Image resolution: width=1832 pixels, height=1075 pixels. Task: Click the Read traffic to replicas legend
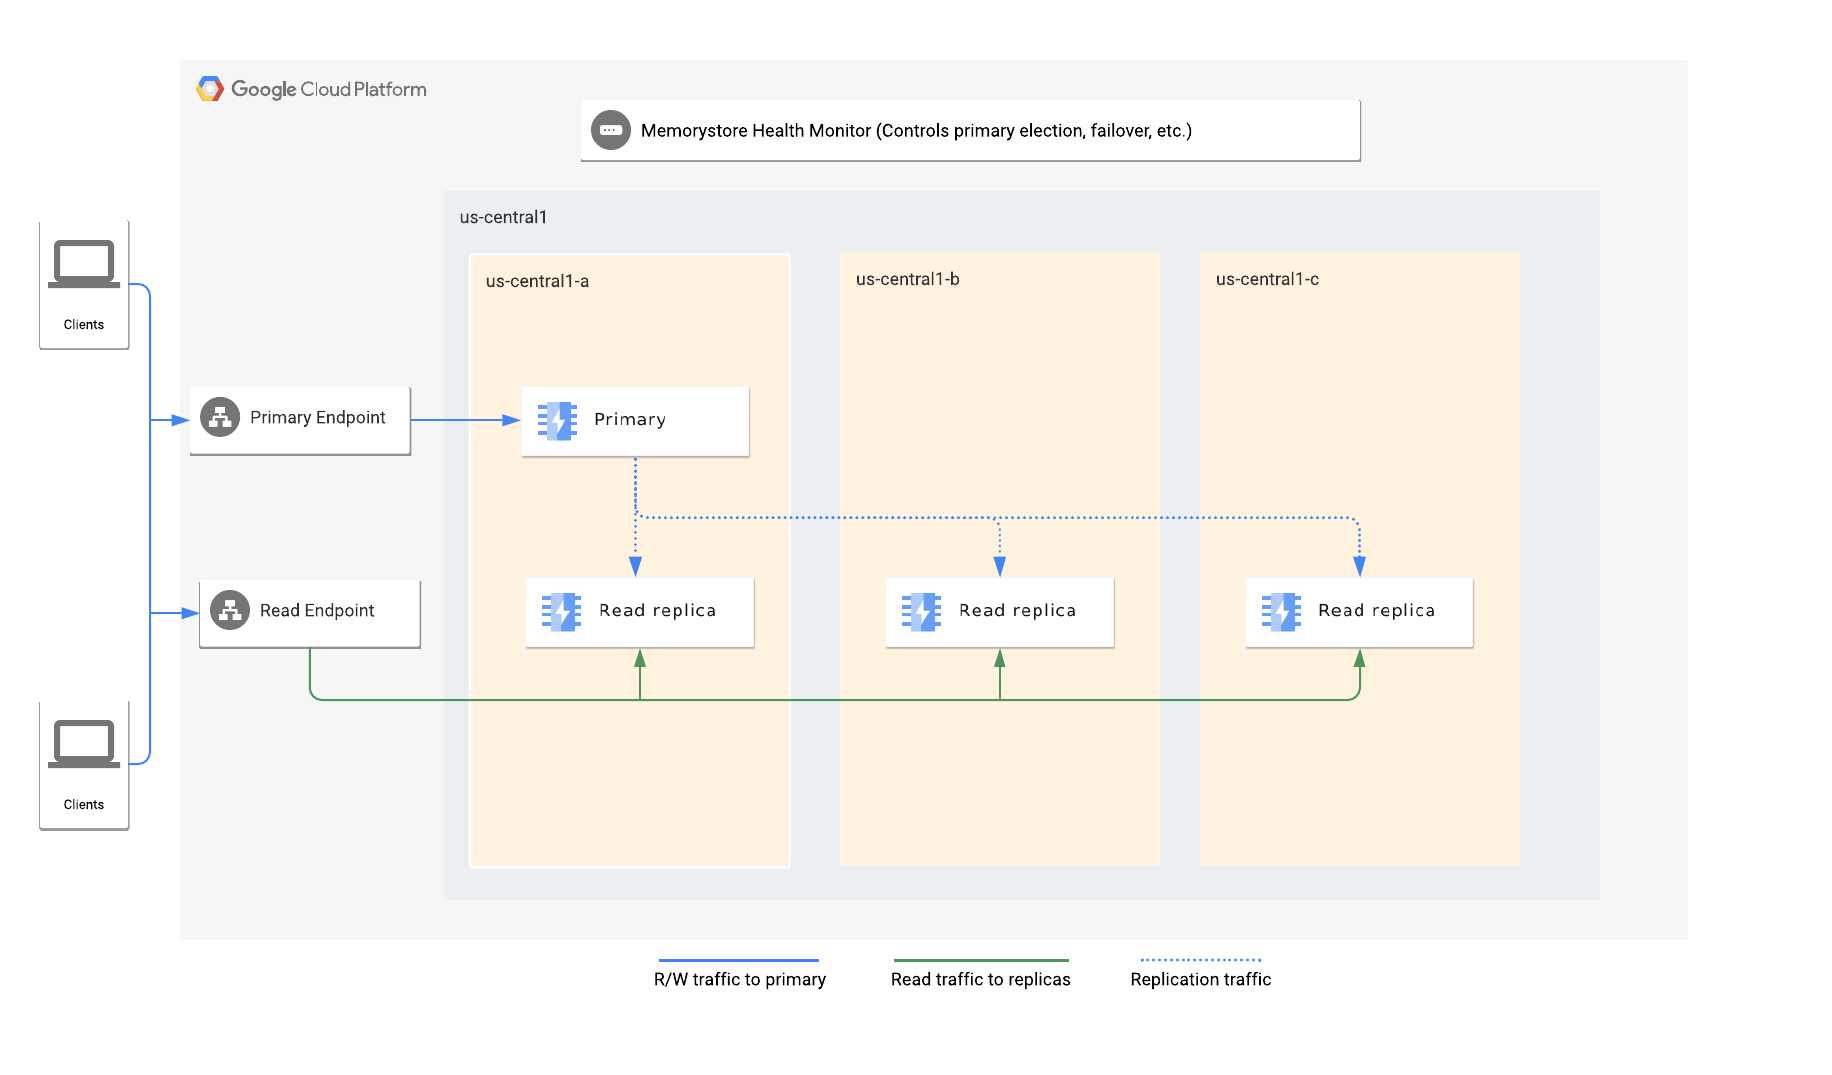pyautogui.click(x=980, y=979)
